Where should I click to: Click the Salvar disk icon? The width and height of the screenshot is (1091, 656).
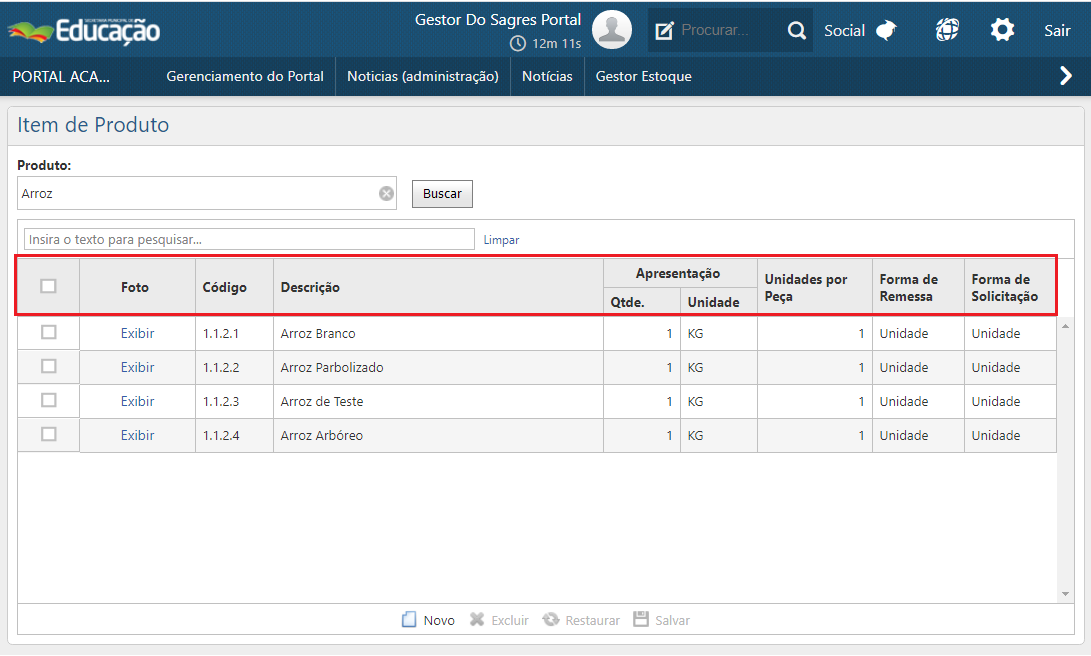pyautogui.click(x=641, y=620)
